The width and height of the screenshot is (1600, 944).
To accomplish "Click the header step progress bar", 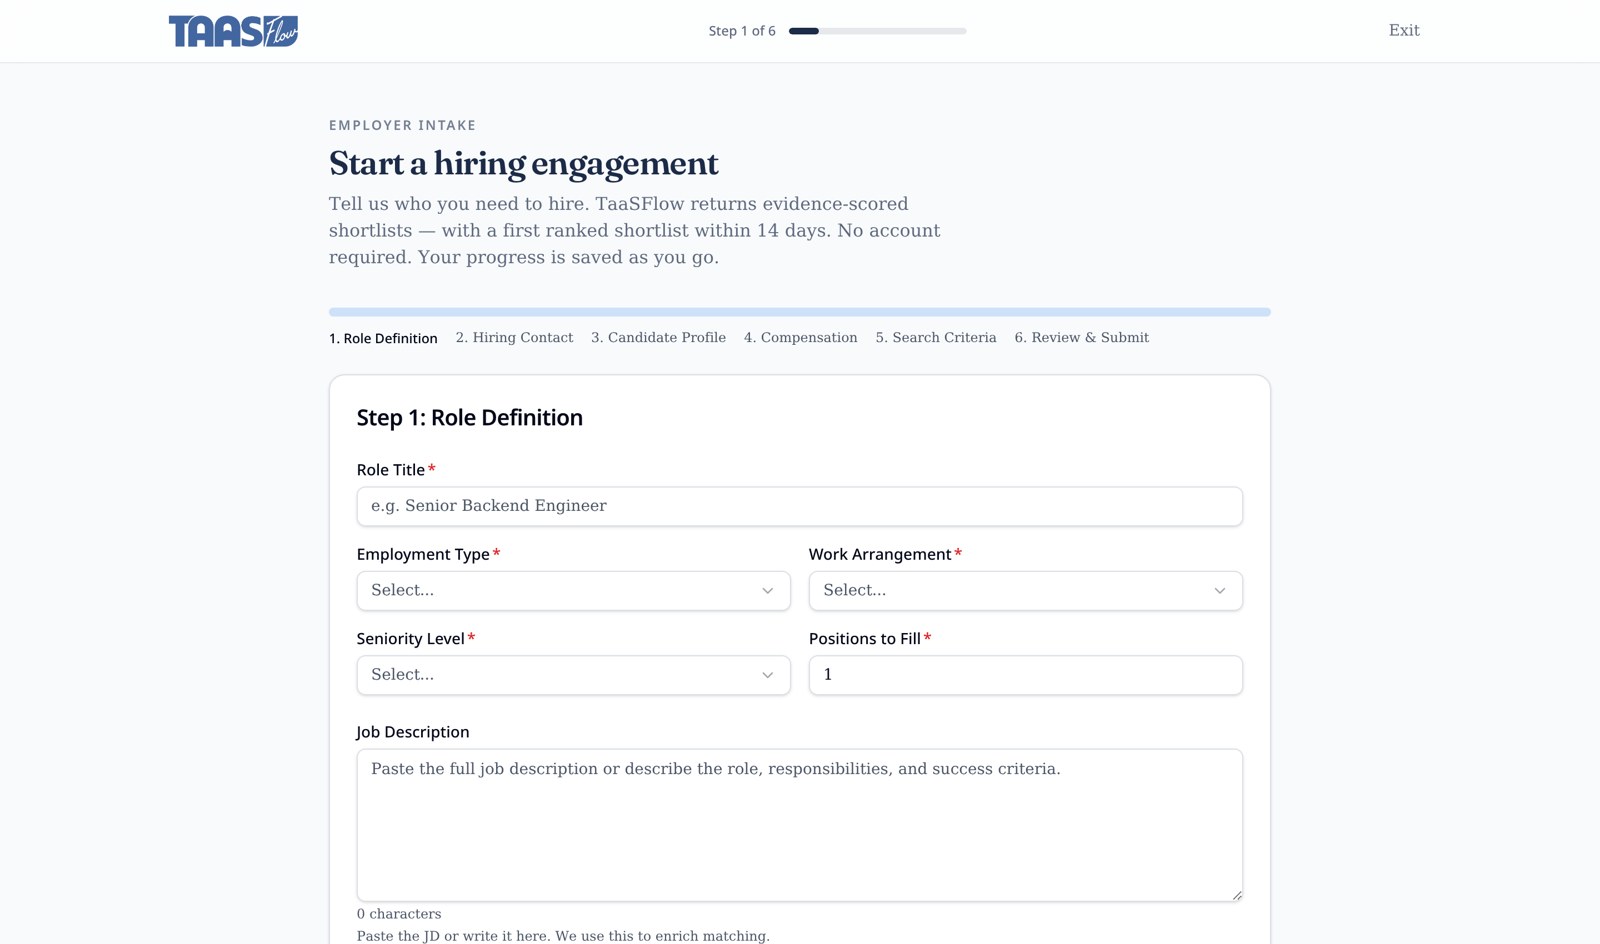I will [x=877, y=31].
